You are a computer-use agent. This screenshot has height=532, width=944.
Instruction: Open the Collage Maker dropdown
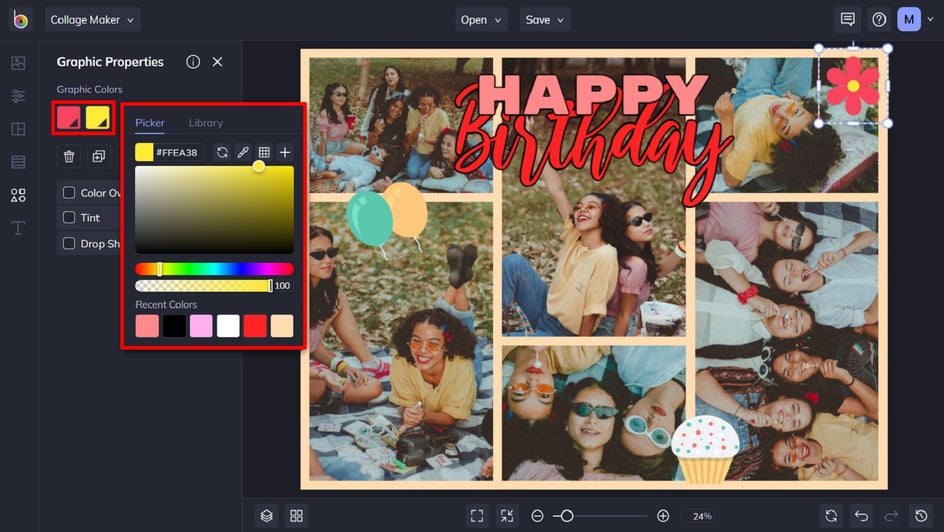[x=92, y=20]
